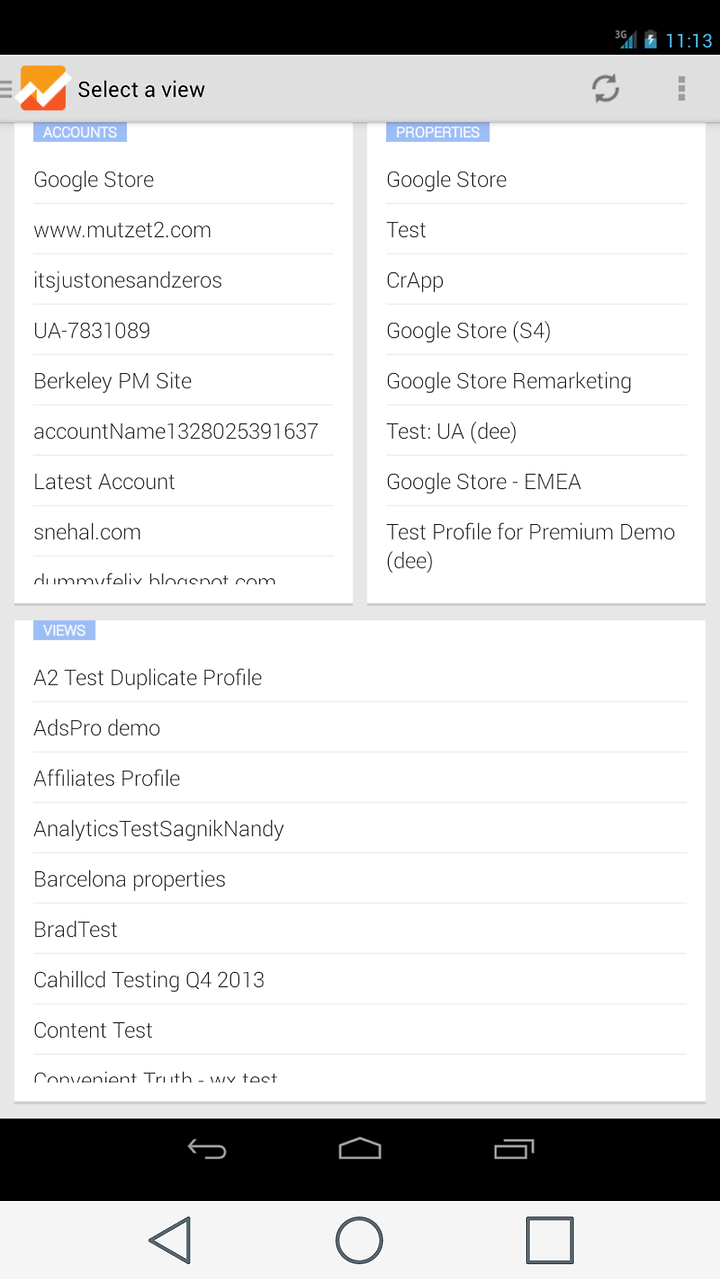Tap the triangle back navigation button
This screenshot has width=720, height=1279.
[170, 1240]
